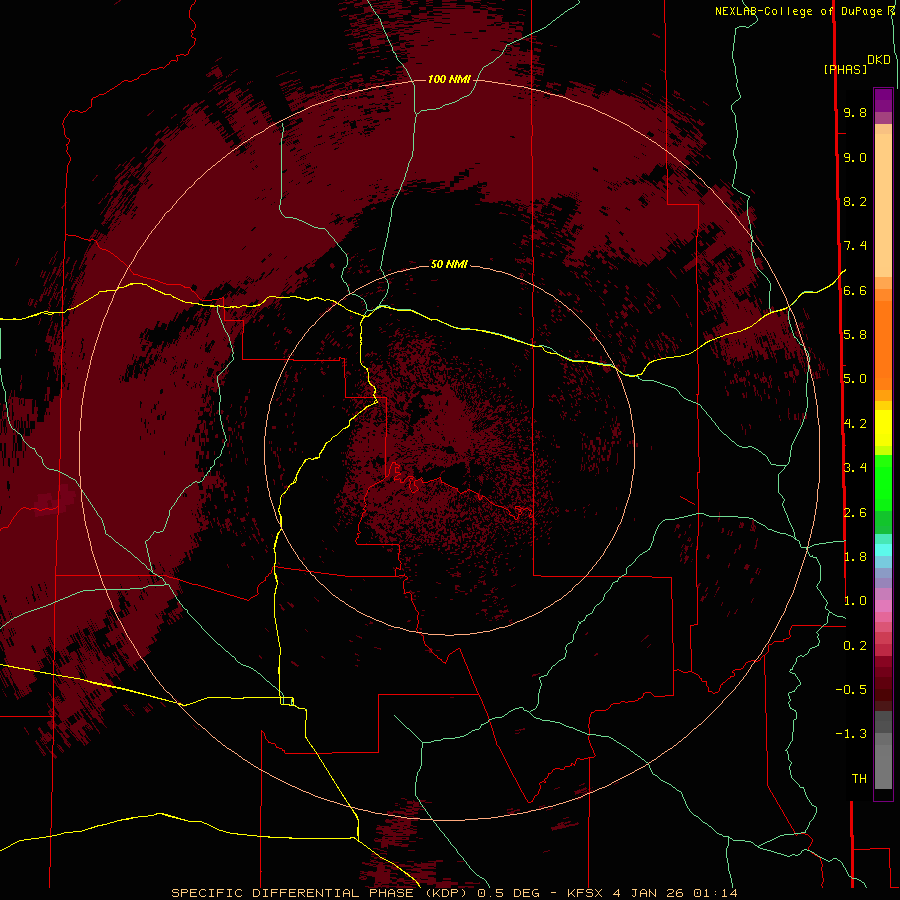Click the 5.8 value on the scale
900x900 pixels.
(x=855, y=335)
